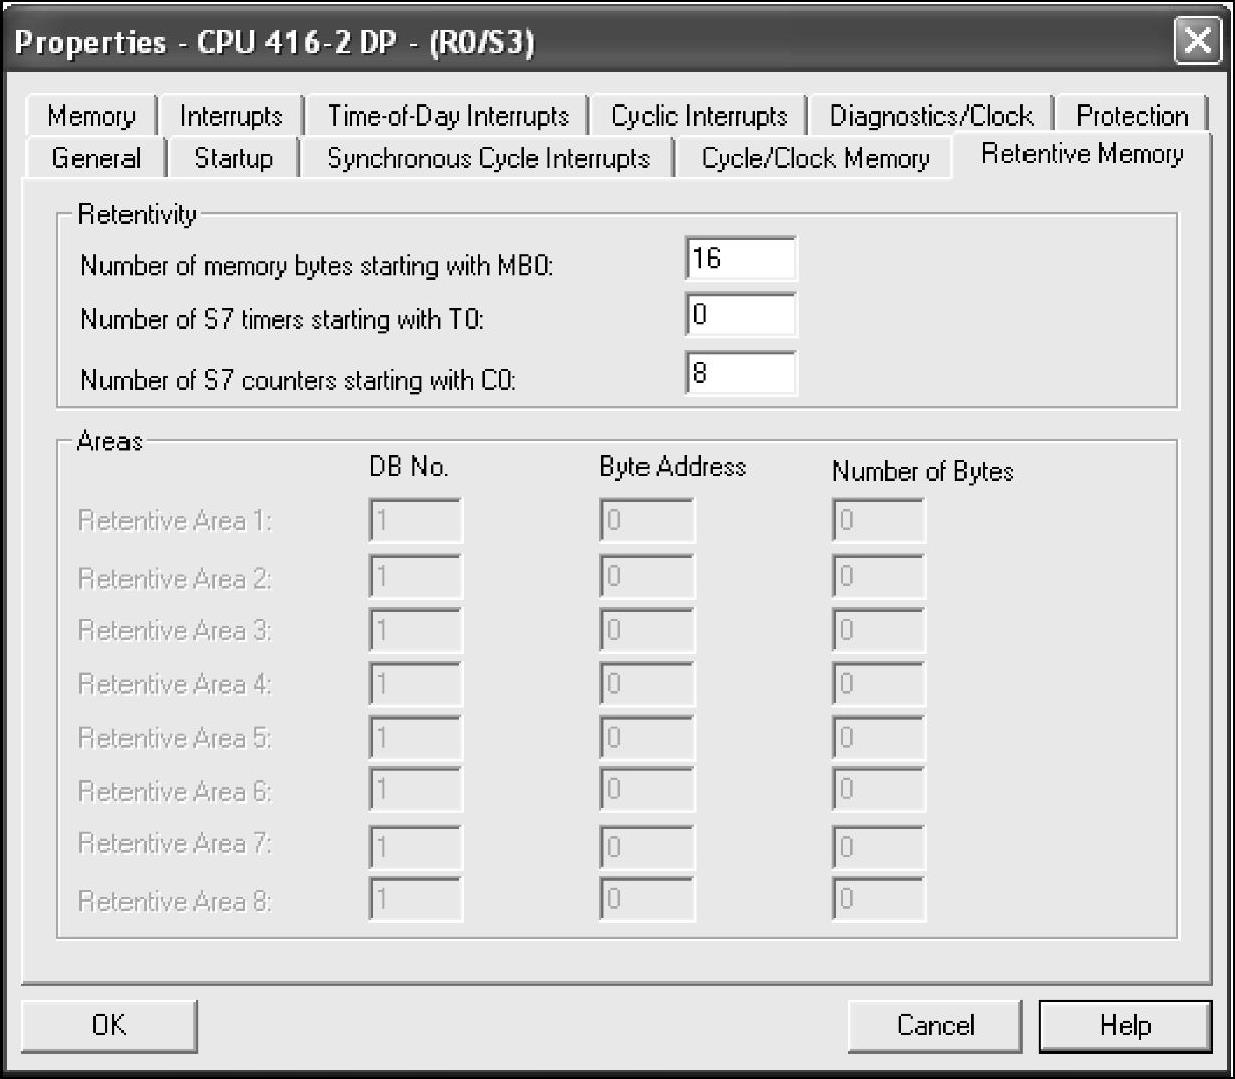Open Help for this dialog
The height and width of the screenshot is (1079, 1235).
click(1126, 1025)
